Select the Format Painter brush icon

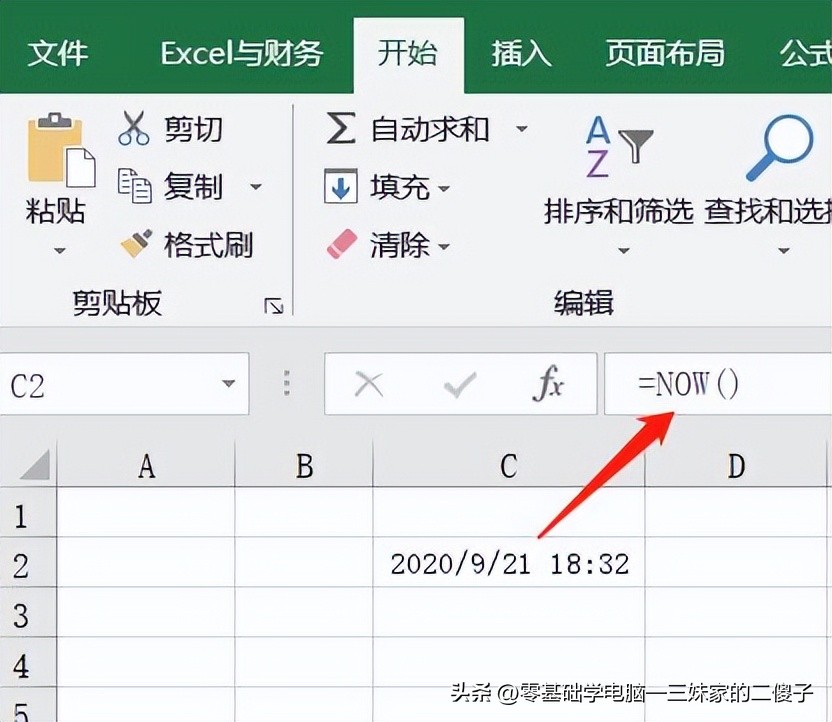coord(135,243)
